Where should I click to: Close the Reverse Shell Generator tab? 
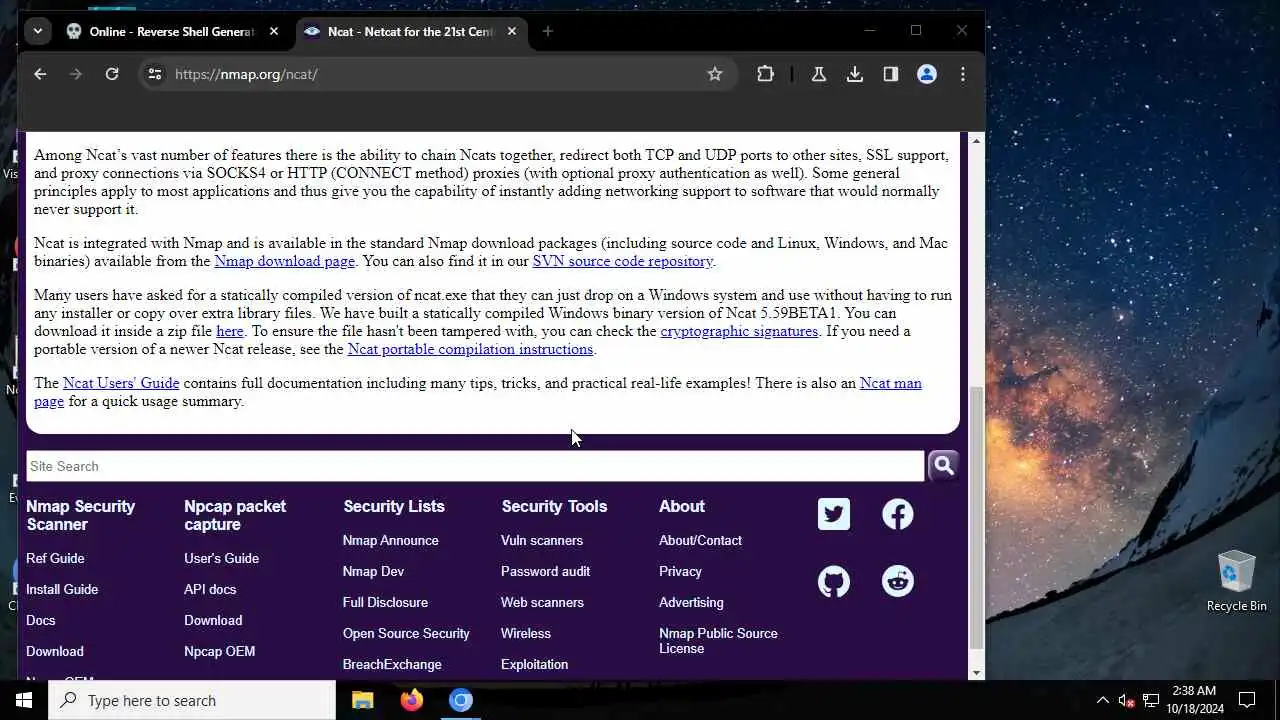point(276,31)
